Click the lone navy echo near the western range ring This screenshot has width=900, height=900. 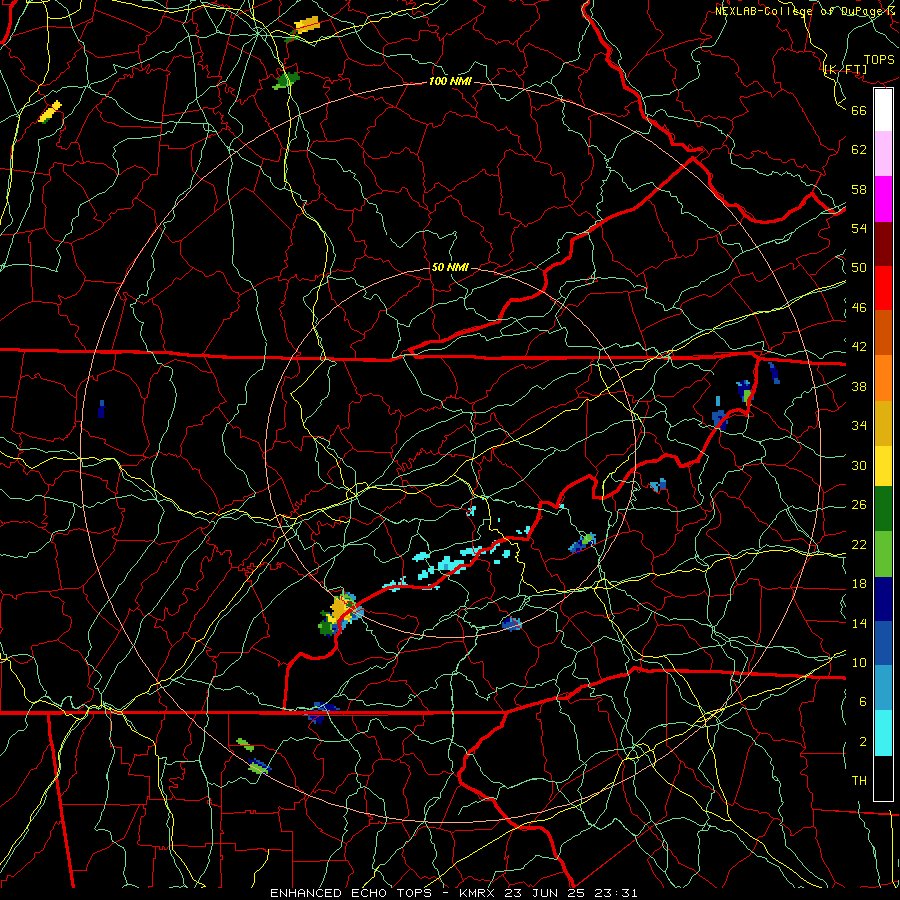tap(102, 409)
